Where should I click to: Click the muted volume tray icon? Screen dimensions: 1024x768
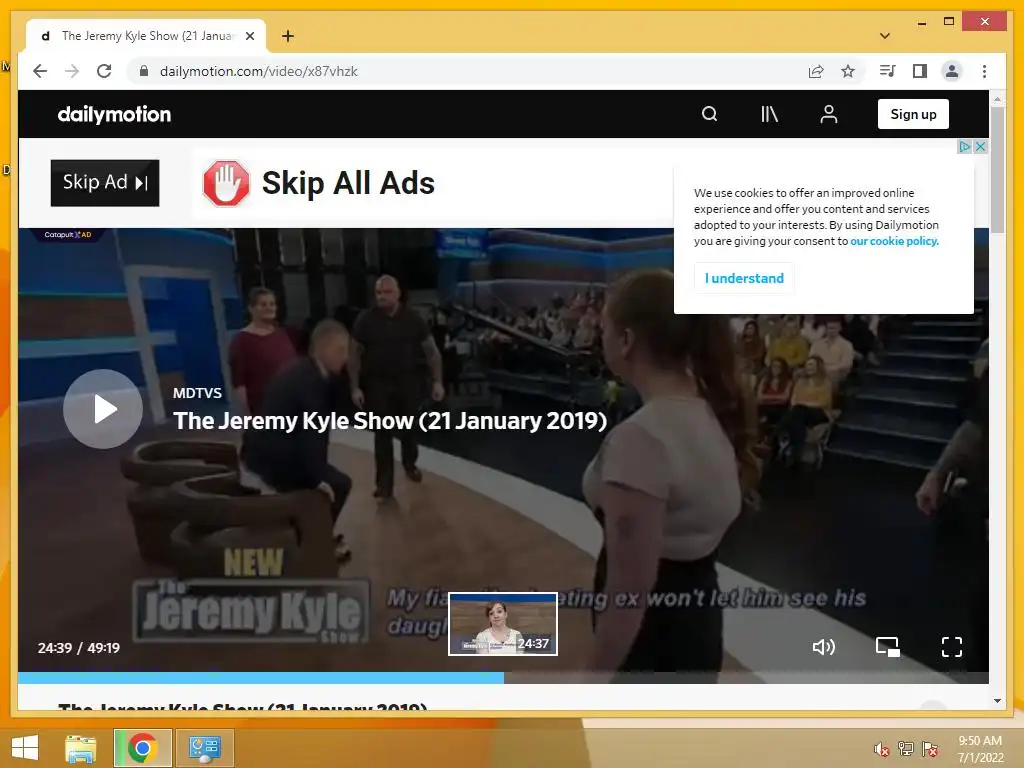coord(882,749)
